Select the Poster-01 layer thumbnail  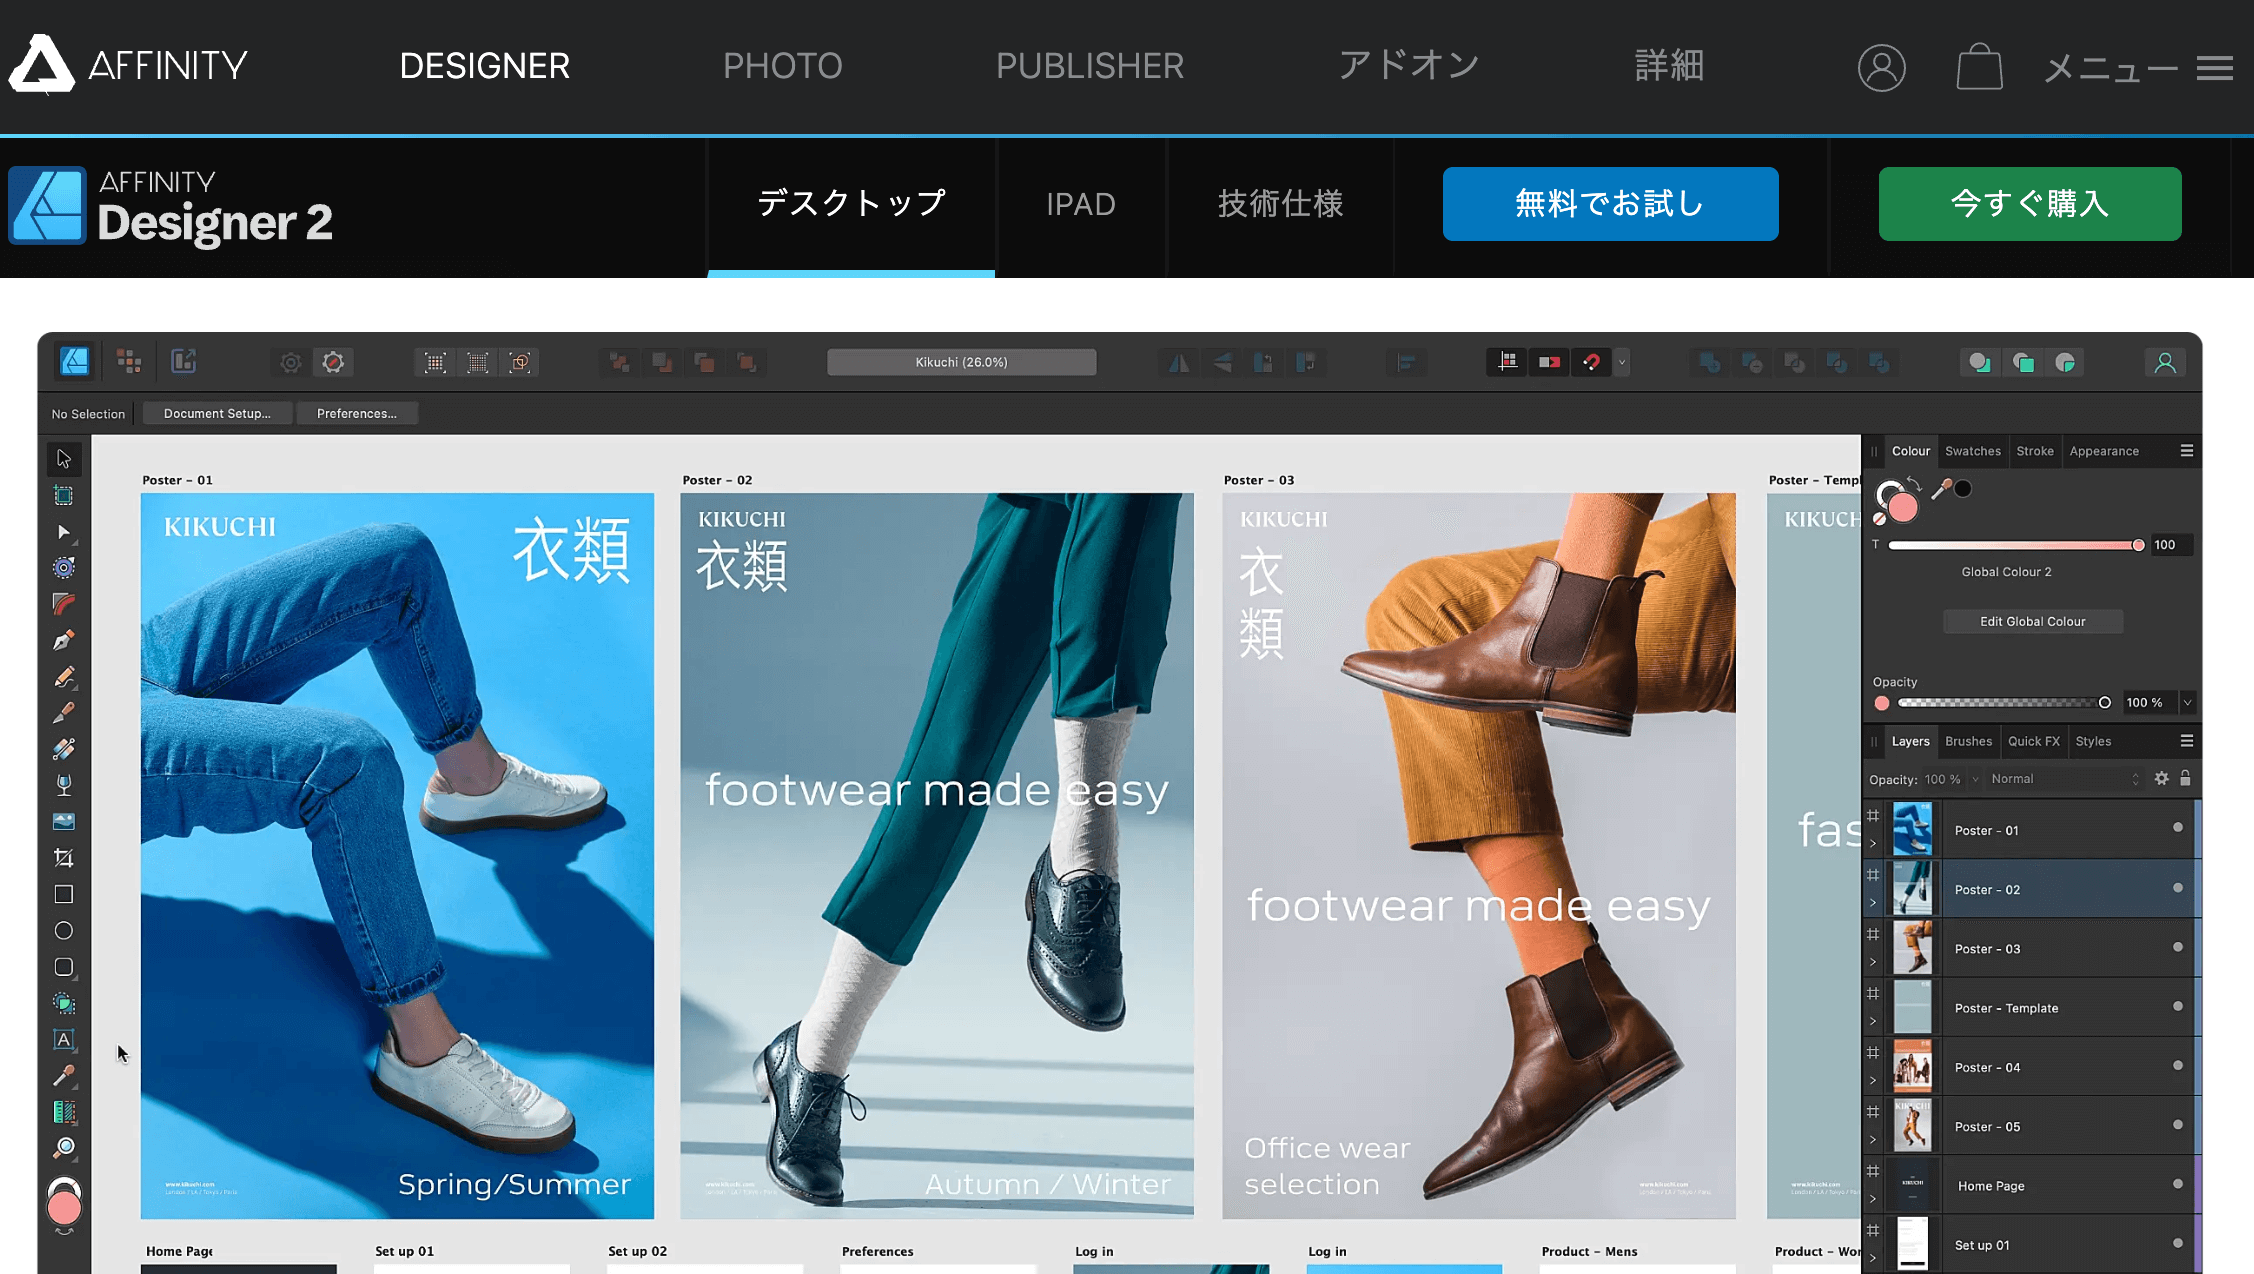(x=1912, y=830)
